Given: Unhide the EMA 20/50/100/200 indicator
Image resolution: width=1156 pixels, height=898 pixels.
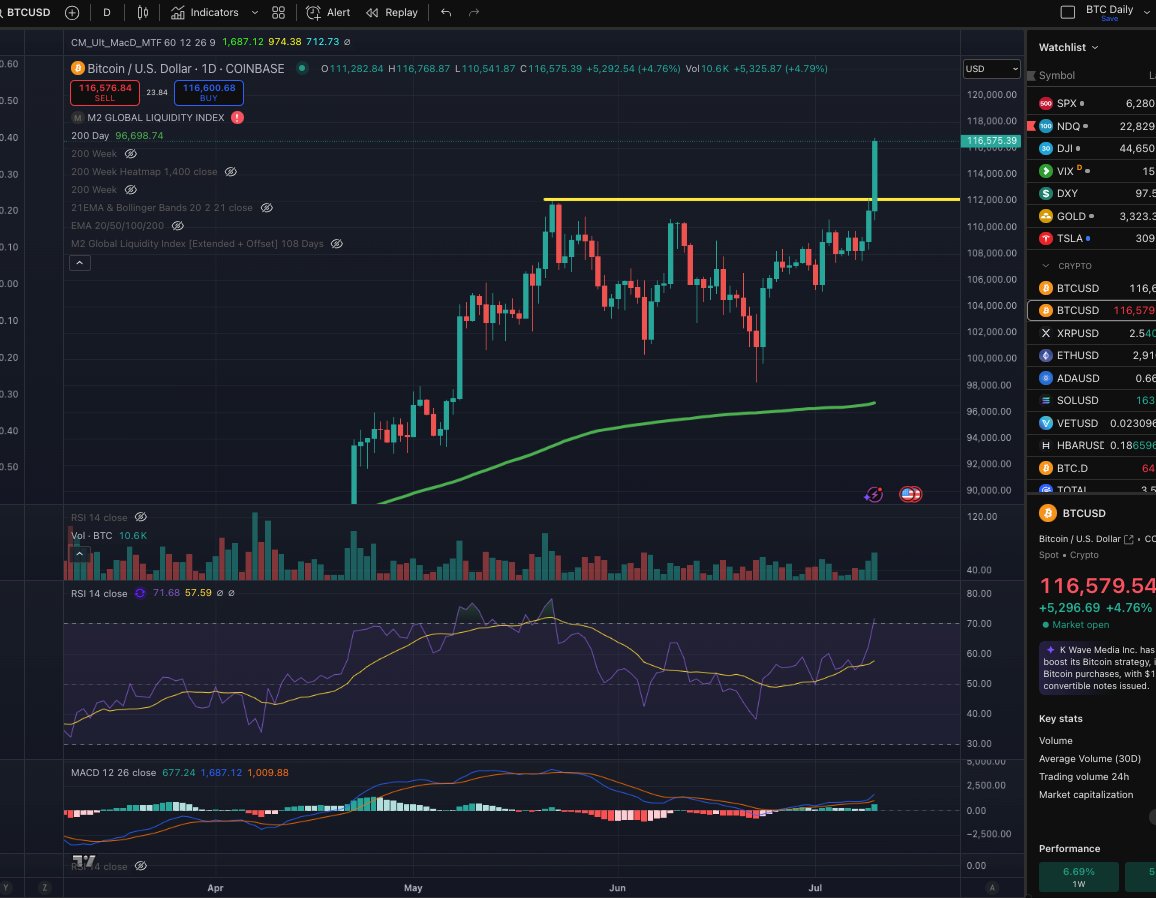Looking at the screenshot, I should 179,225.
